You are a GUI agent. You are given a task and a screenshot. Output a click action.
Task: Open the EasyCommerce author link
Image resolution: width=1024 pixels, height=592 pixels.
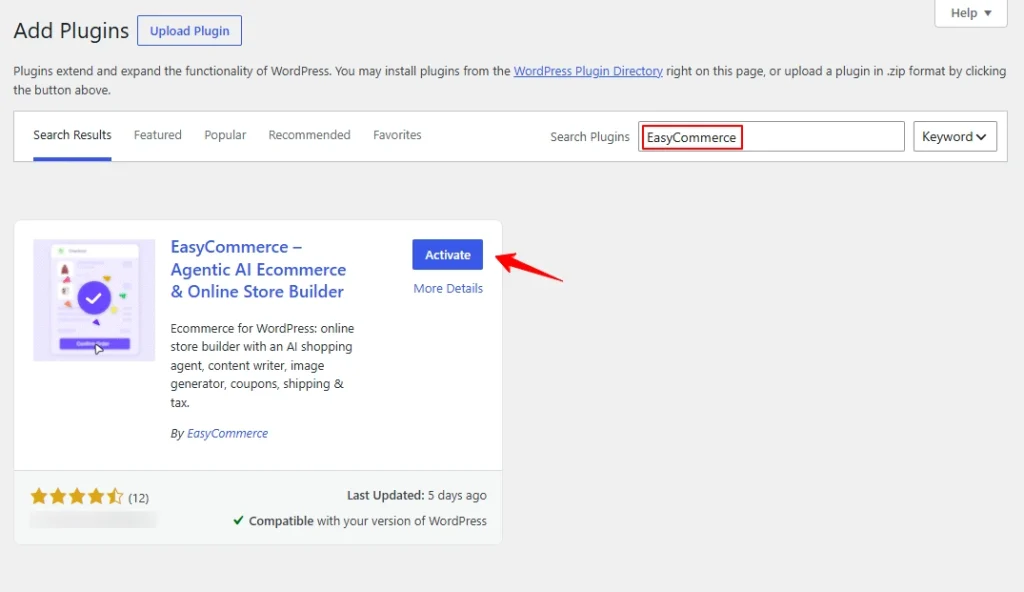point(227,433)
